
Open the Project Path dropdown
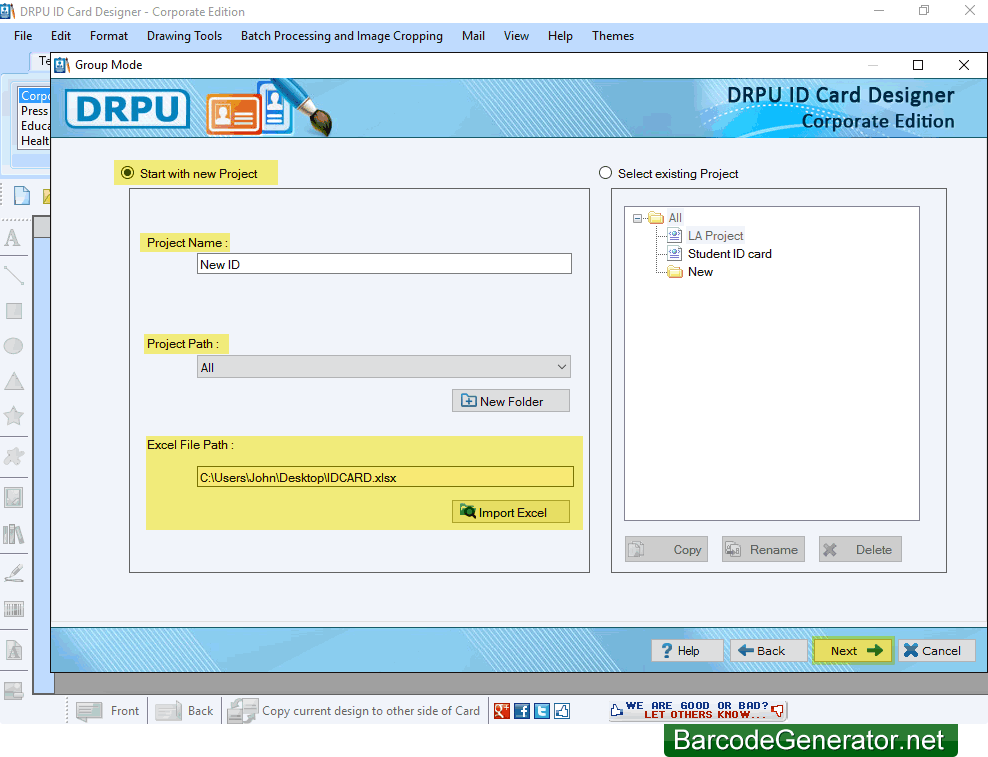click(x=560, y=366)
